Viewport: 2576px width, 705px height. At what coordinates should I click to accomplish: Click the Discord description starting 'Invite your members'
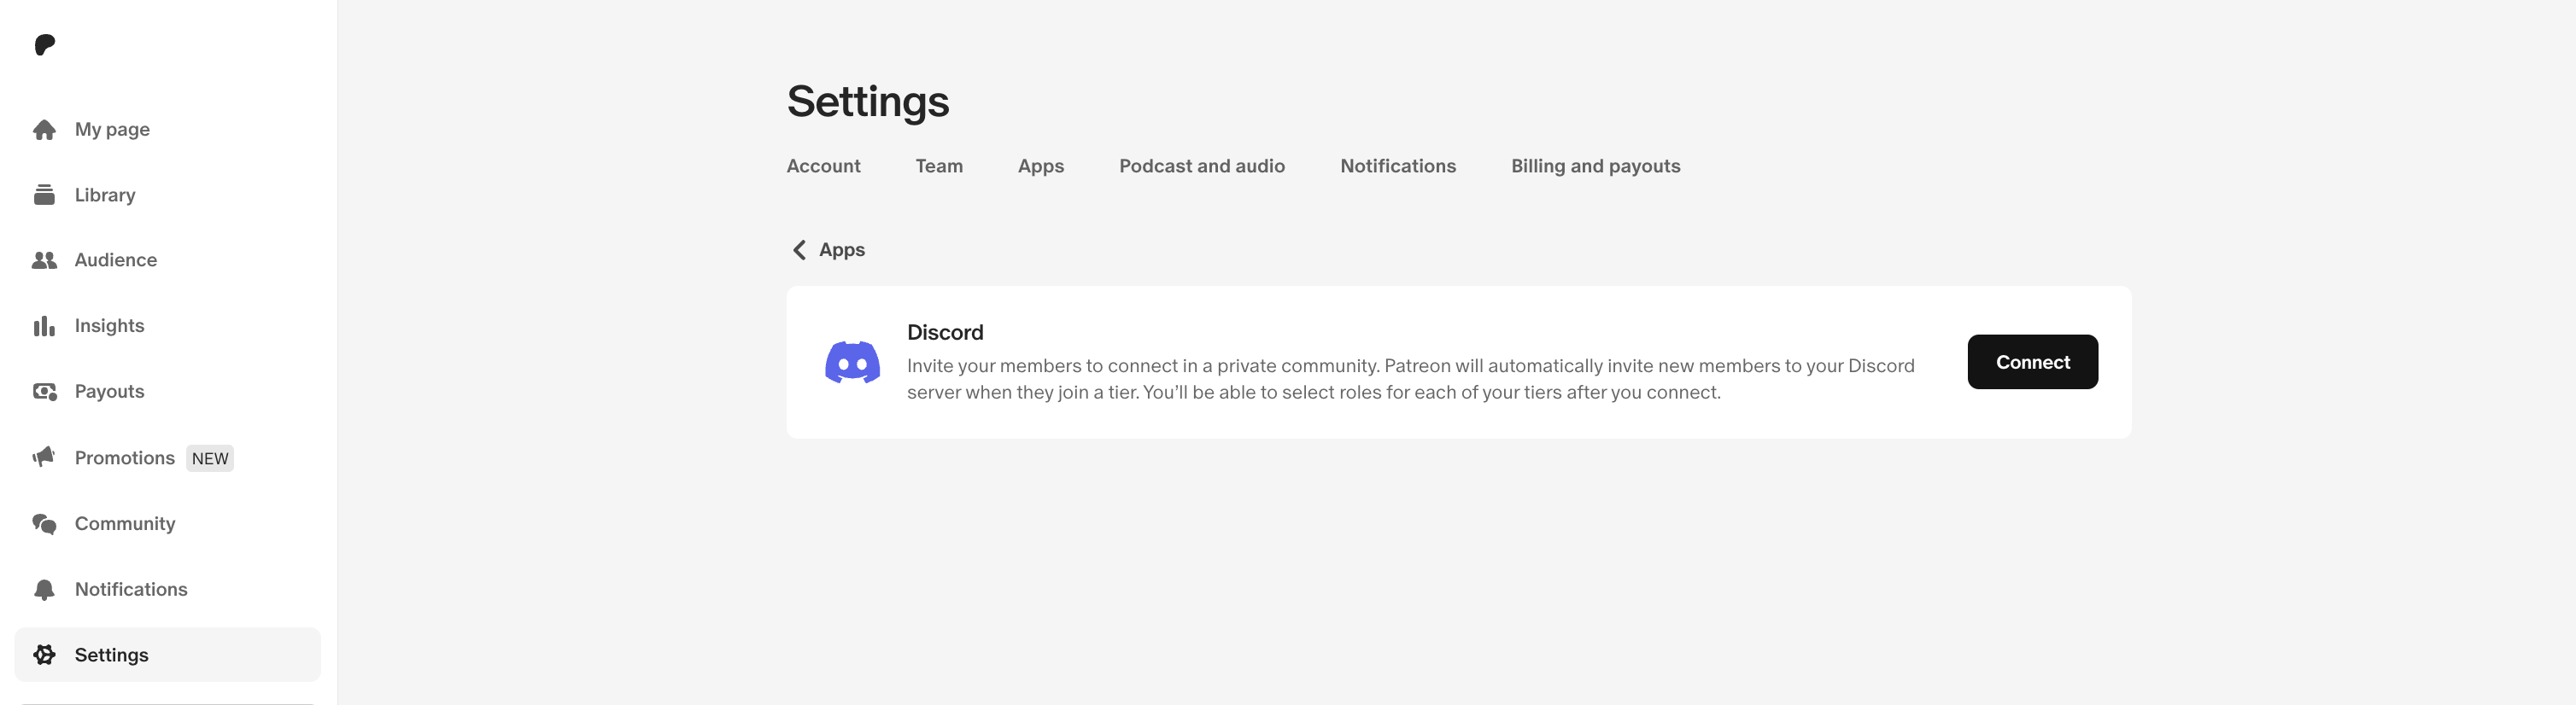(x=1411, y=379)
